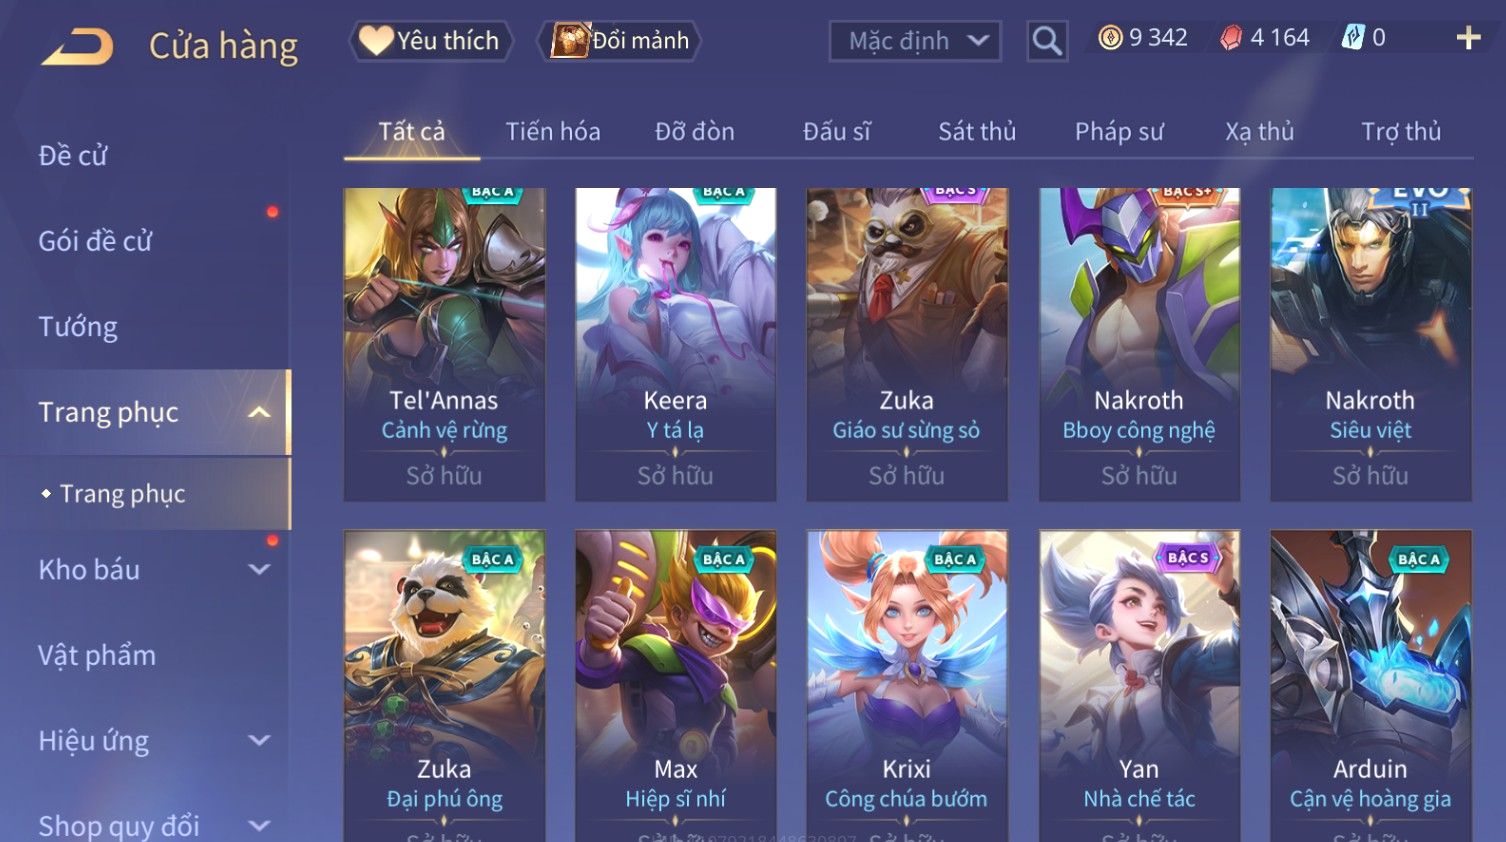Switch to the Sát thủ tab

(x=977, y=131)
